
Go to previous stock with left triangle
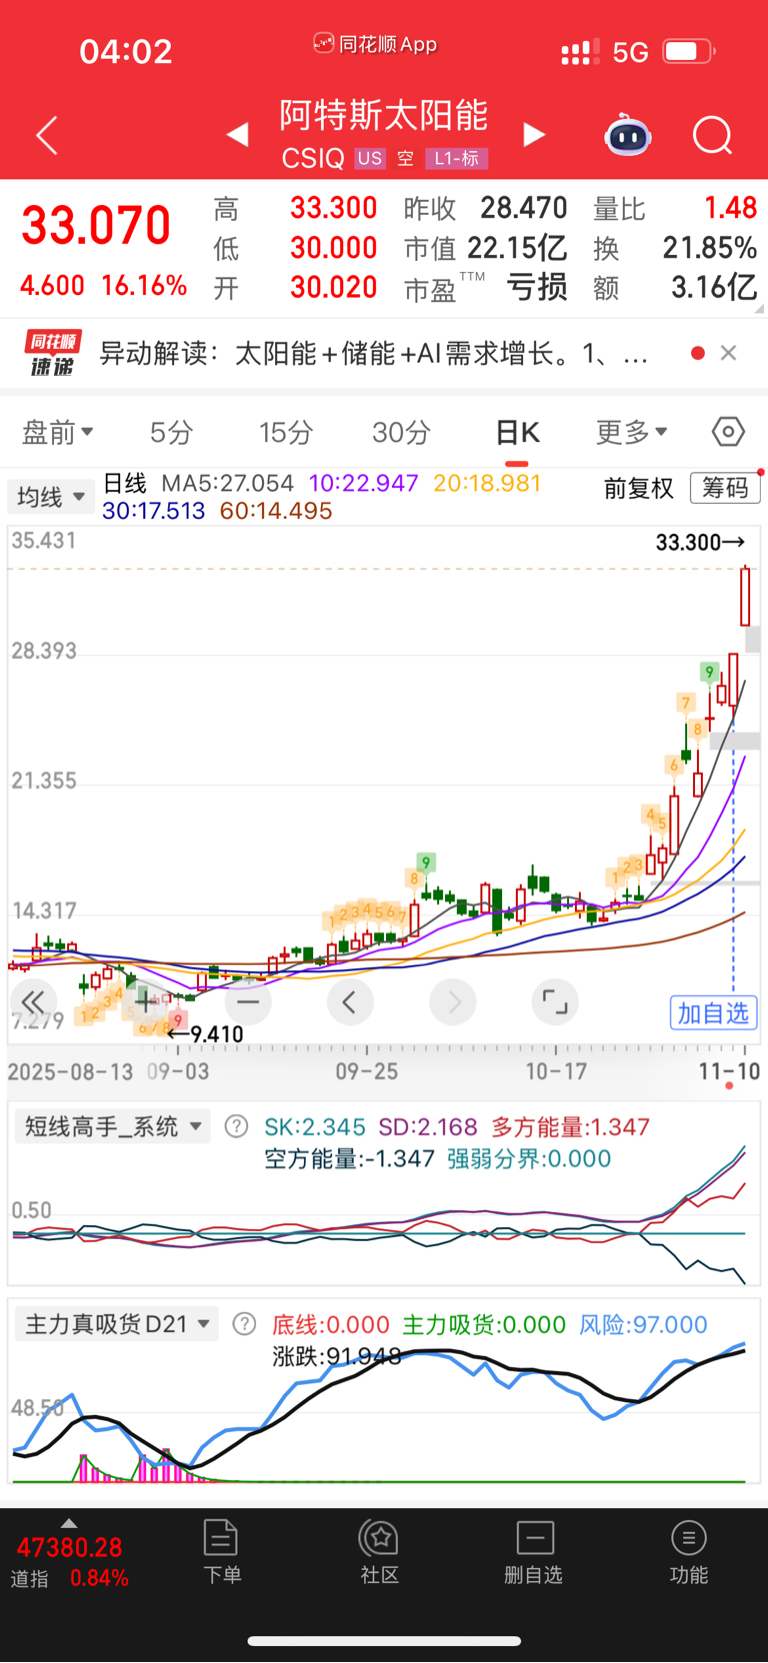(237, 134)
